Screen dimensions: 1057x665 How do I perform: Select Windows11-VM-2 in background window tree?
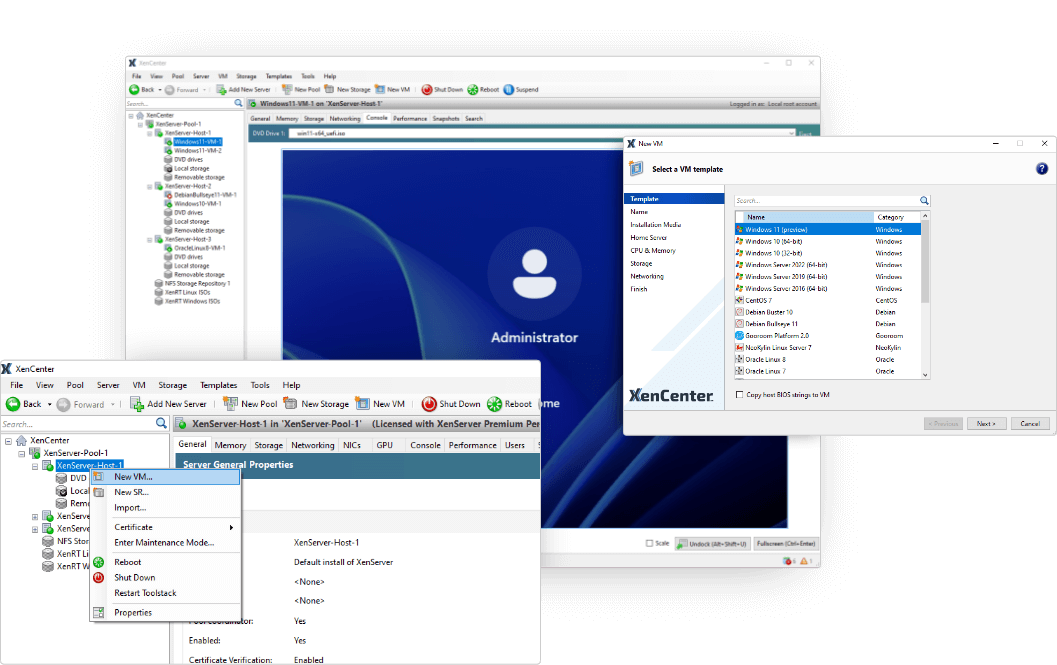click(198, 150)
